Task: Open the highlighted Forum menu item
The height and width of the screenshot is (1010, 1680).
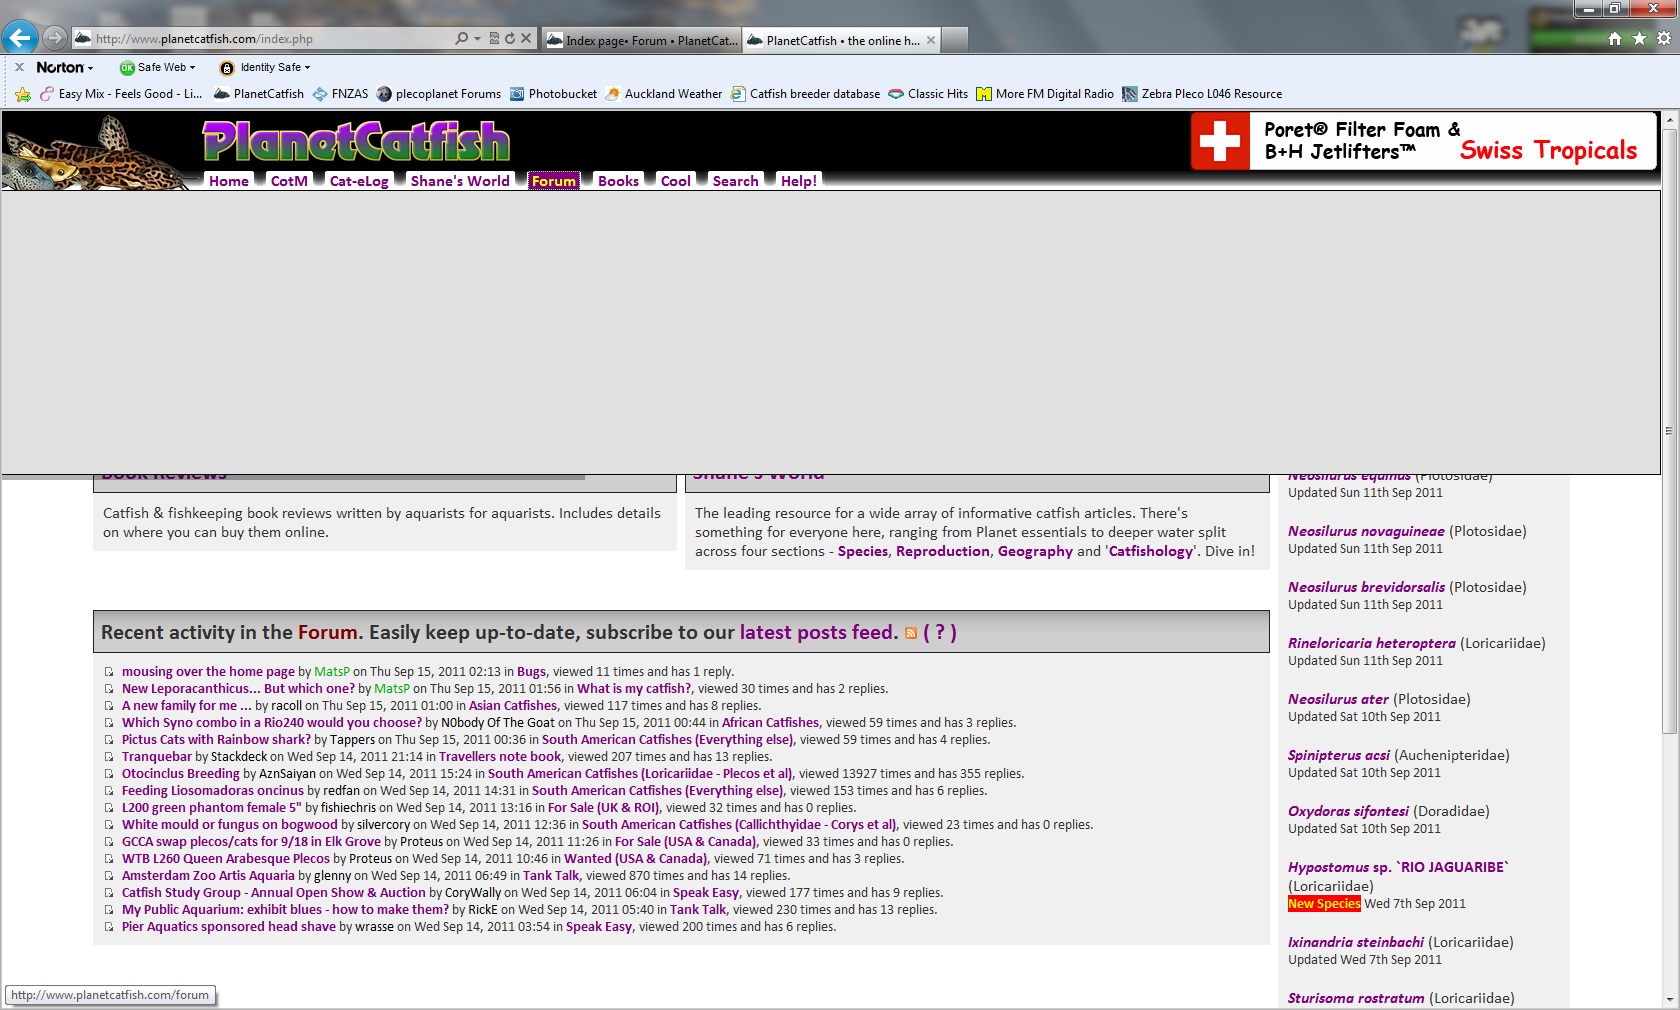Action: (554, 181)
